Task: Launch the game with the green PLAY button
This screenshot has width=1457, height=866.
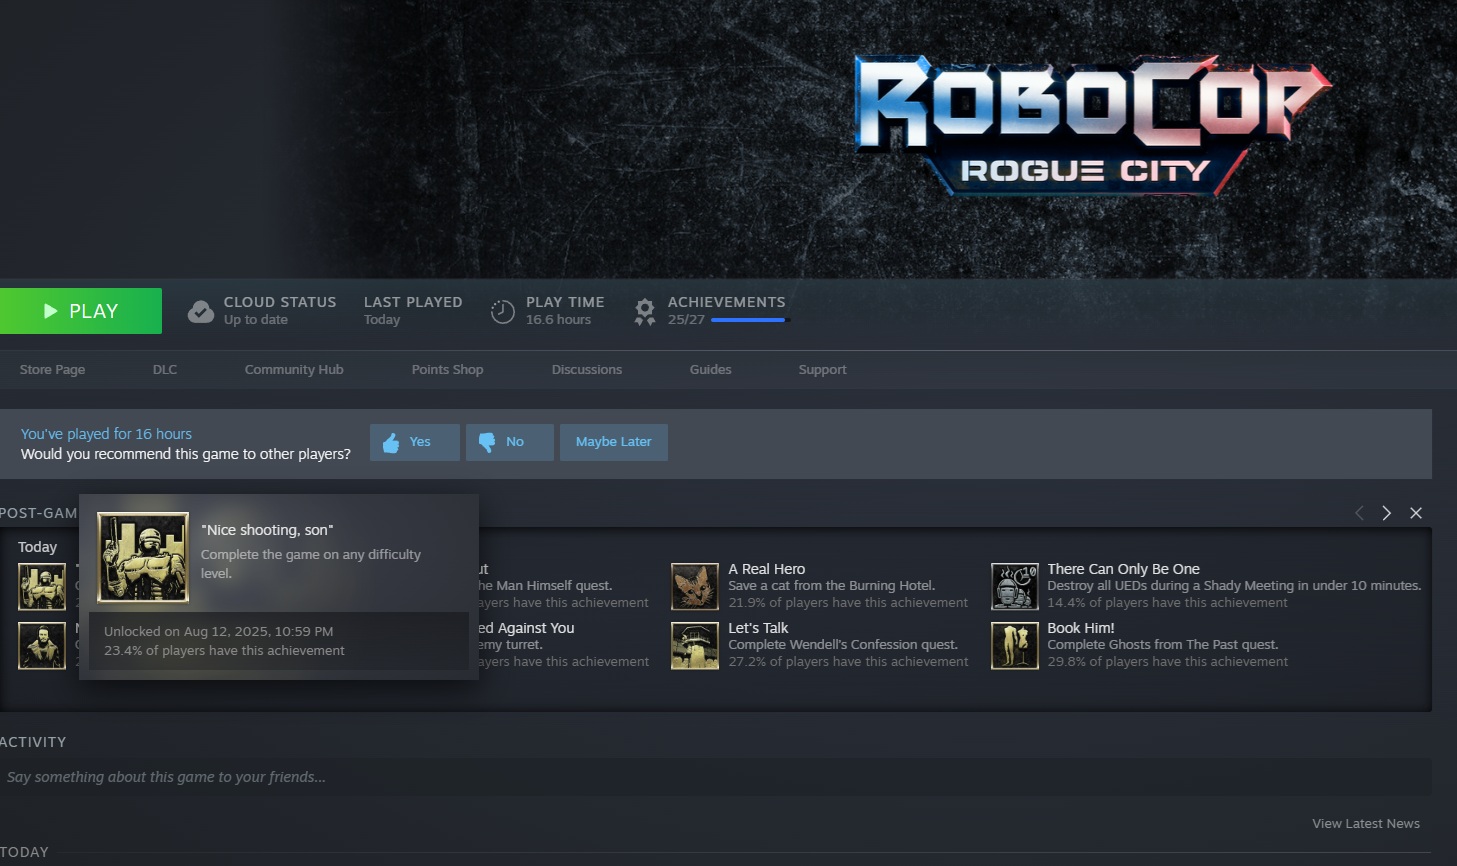Action: pos(81,311)
